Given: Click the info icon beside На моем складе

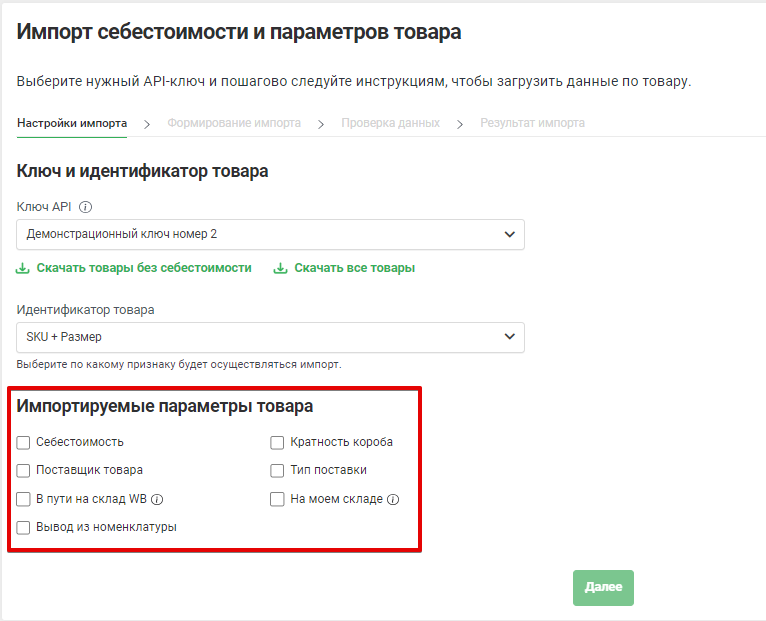Looking at the screenshot, I should coord(393,499).
